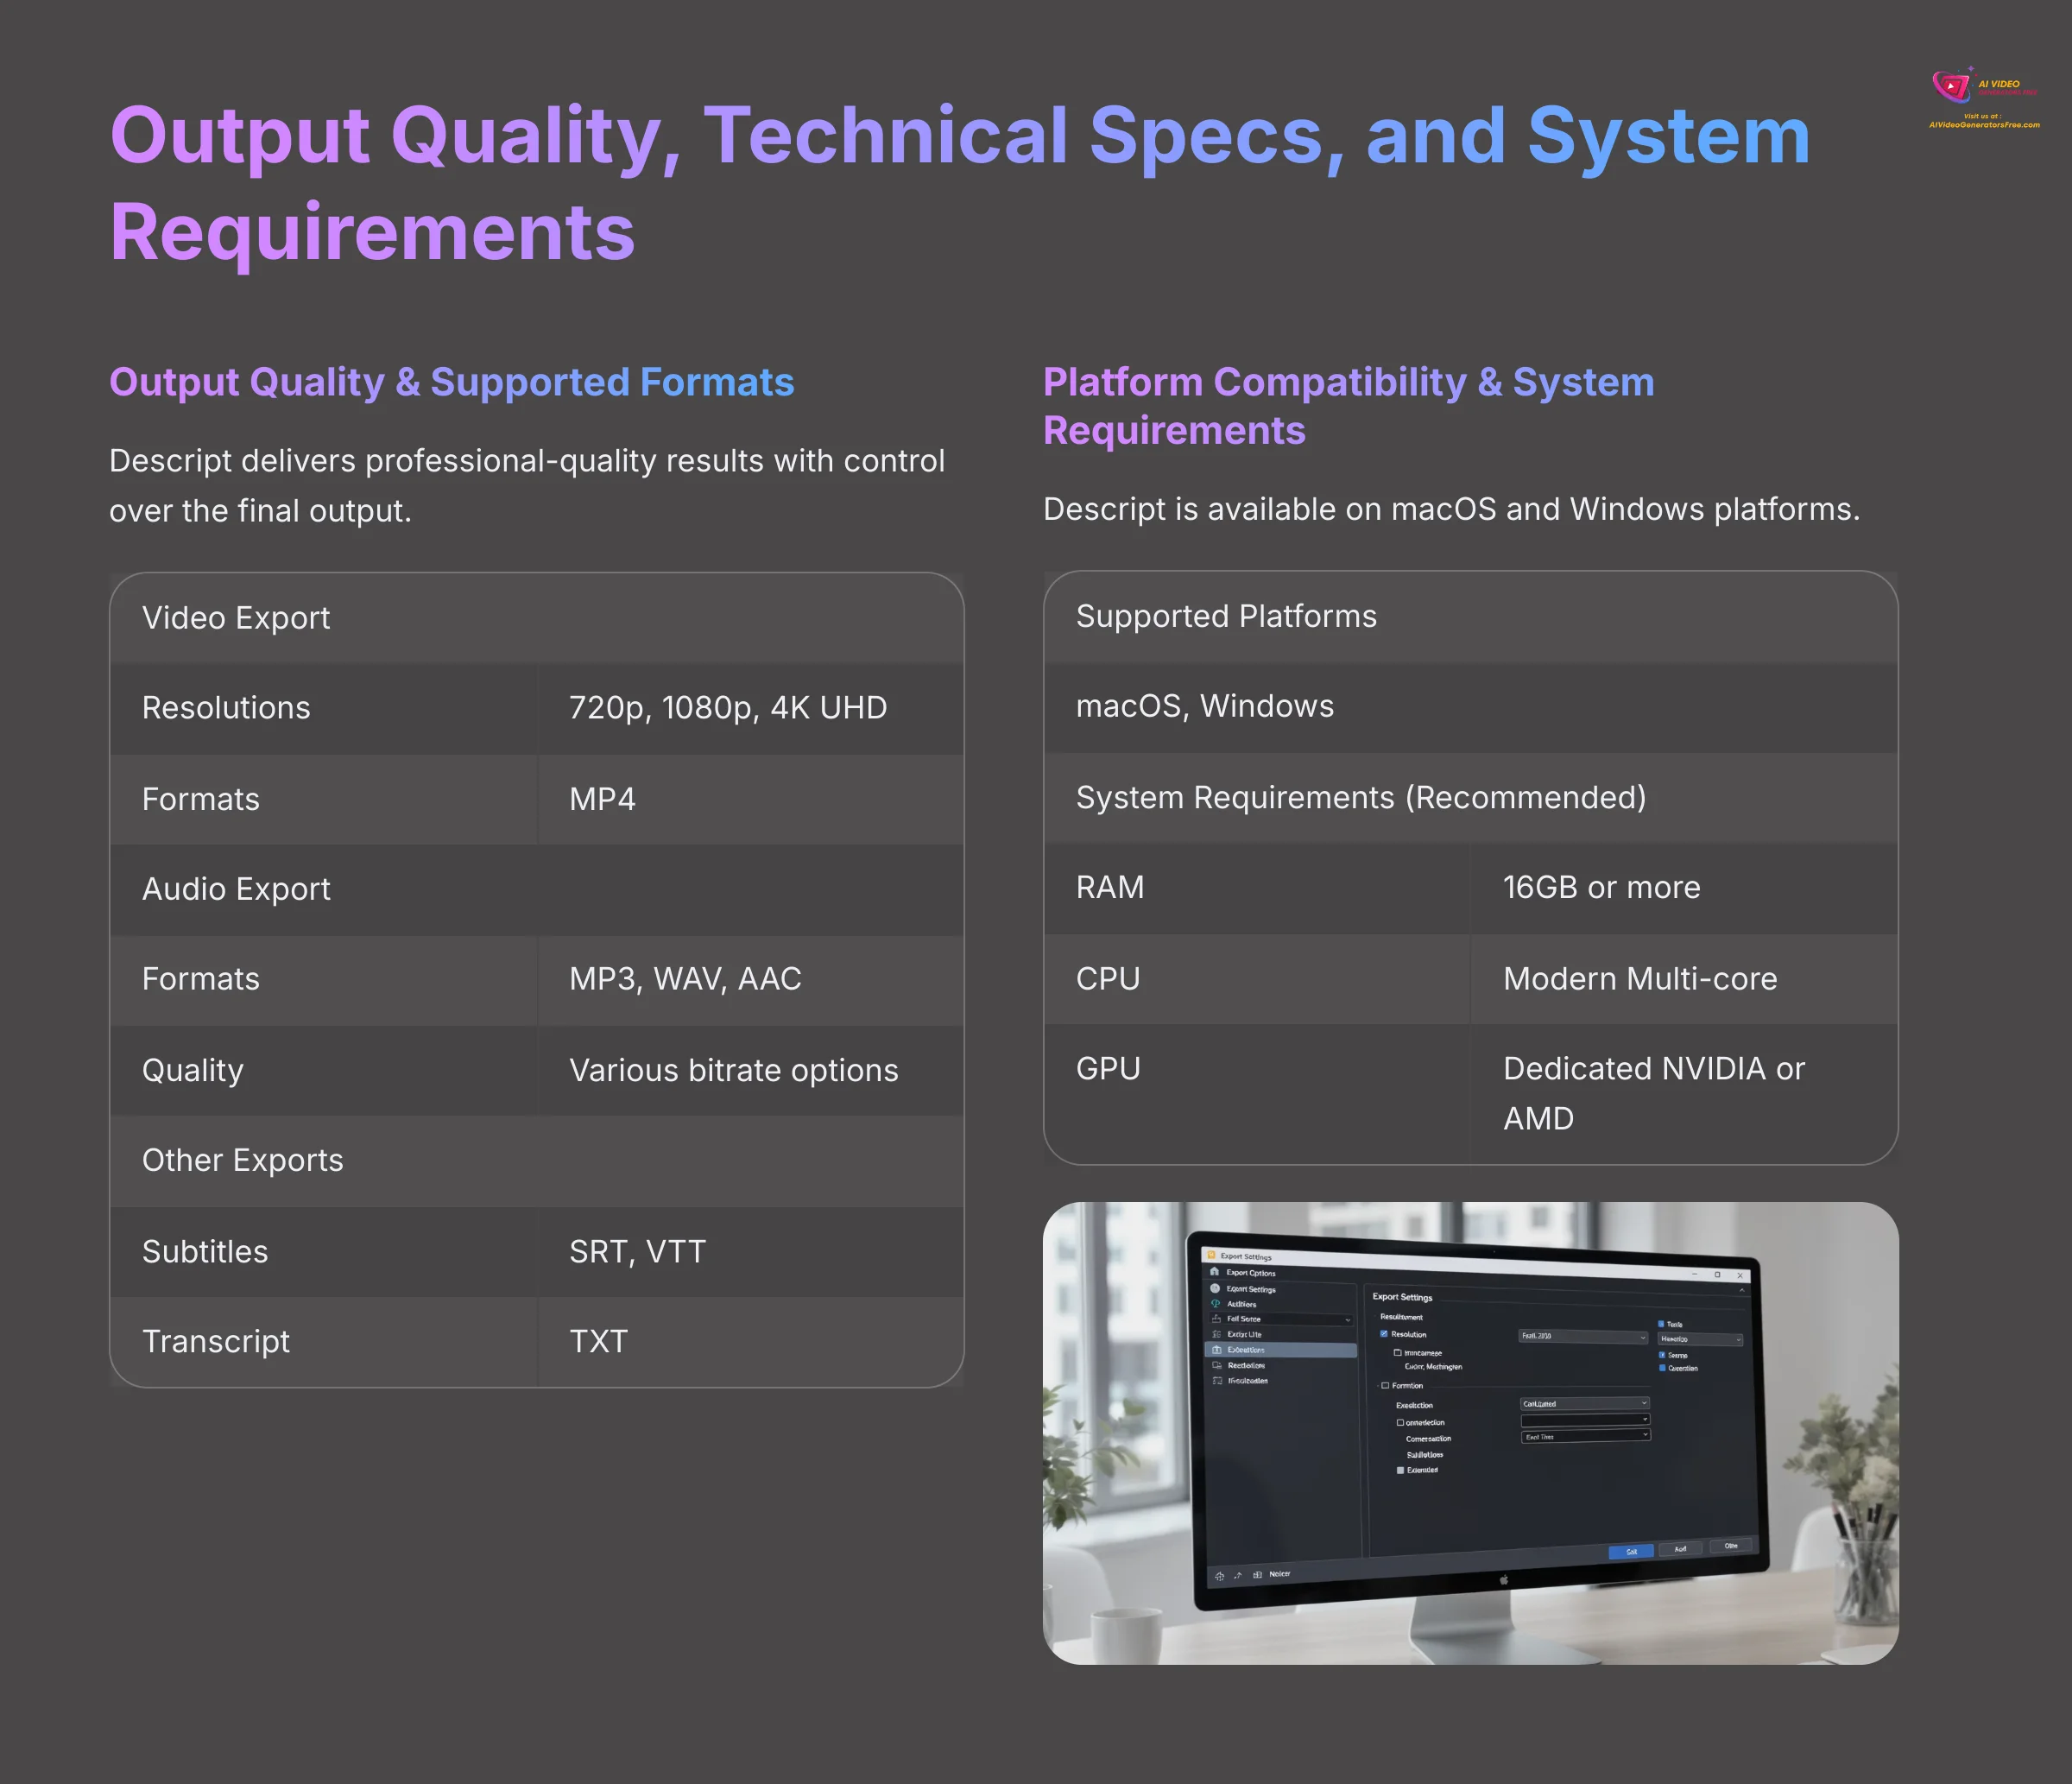Click the 'SRT, VTT' table cell
The height and width of the screenshot is (1784, 2072).
[x=751, y=1251]
